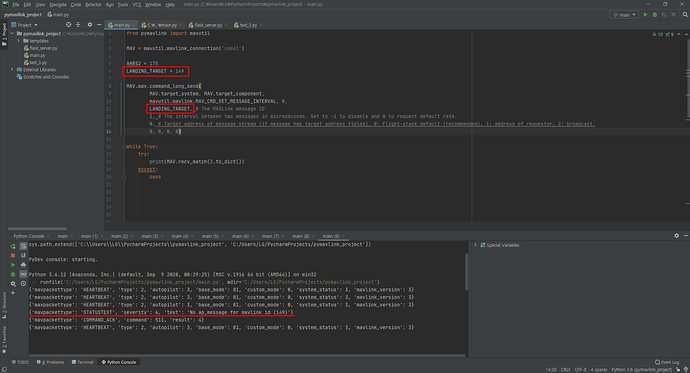
Task: Open the Tools menu
Action: tap(123, 4)
